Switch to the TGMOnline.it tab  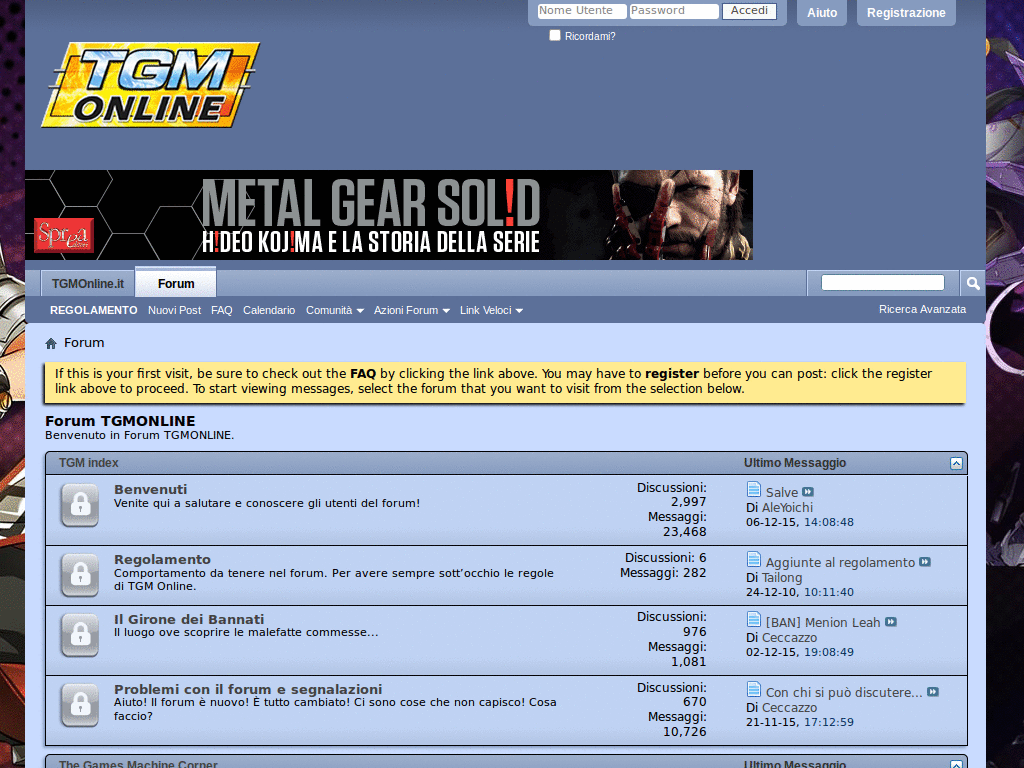pos(88,283)
